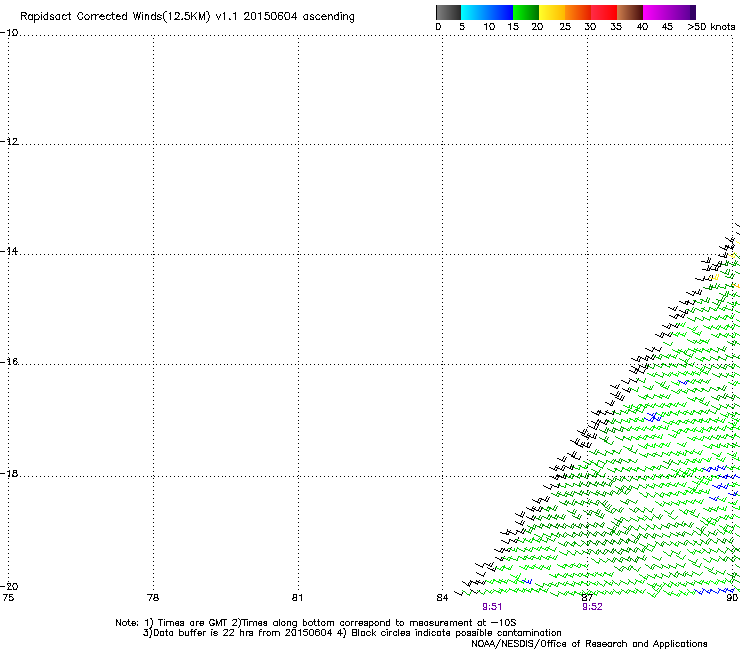The width and height of the screenshot is (740, 650).
Task: Select the magenta 40-50 knots legend swatch
Action: (x=669, y=12)
